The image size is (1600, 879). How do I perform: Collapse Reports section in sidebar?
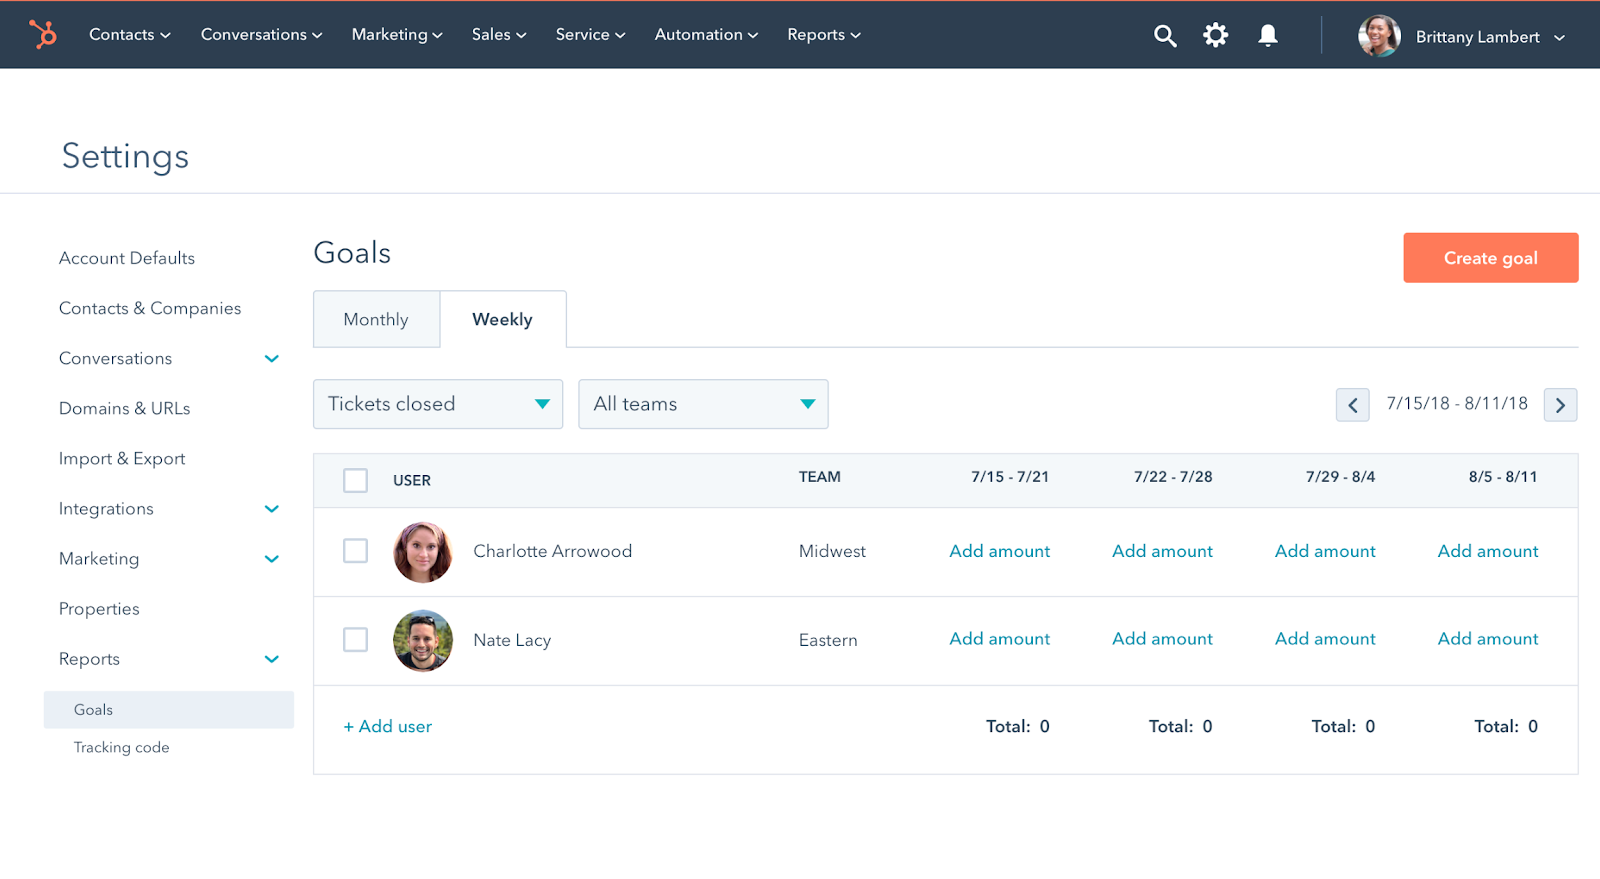(x=271, y=658)
